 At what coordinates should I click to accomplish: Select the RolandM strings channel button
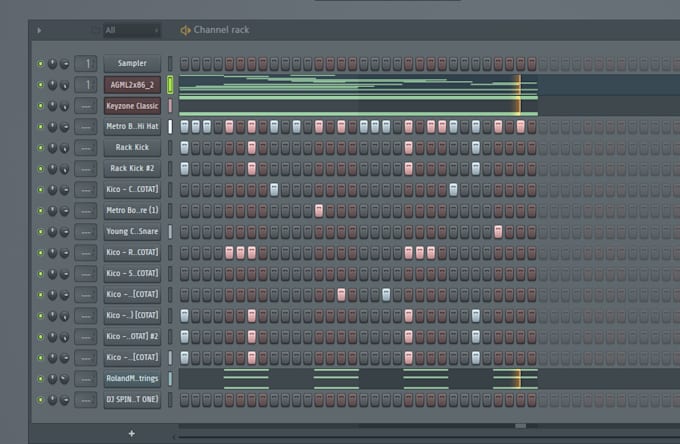132,379
